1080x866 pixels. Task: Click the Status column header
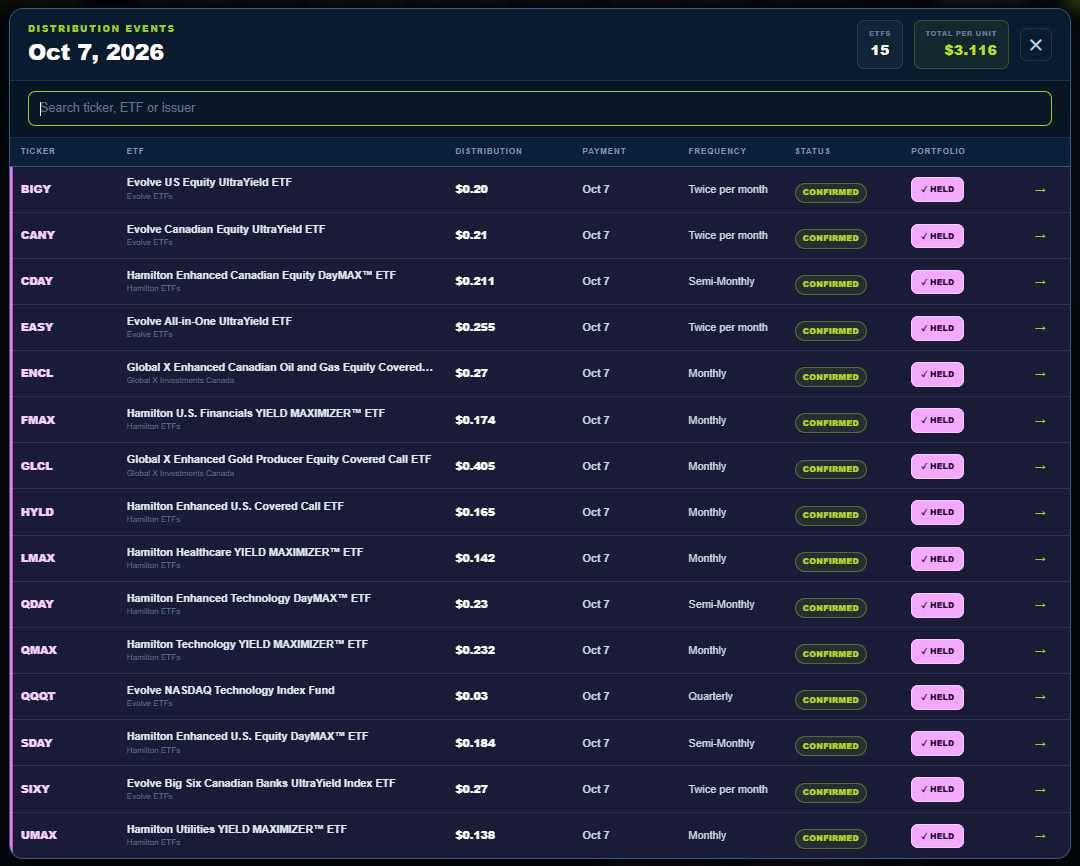click(813, 151)
